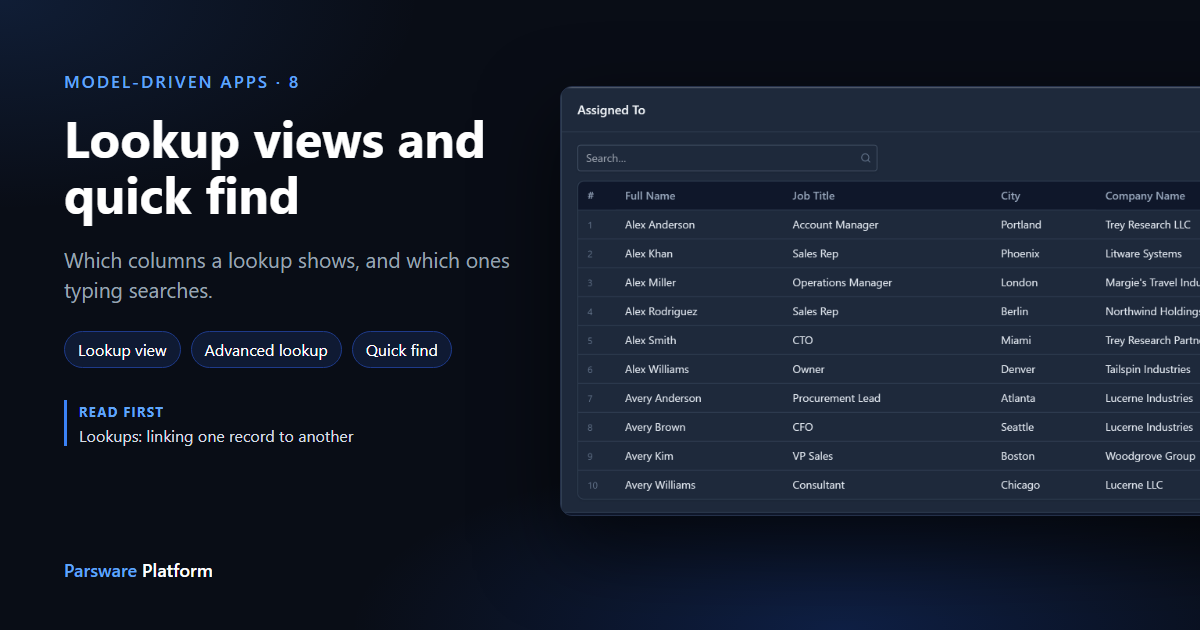This screenshot has width=1200, height=630.
Task: Select the Alex Smith row
Action: click(x=889, y=341)
